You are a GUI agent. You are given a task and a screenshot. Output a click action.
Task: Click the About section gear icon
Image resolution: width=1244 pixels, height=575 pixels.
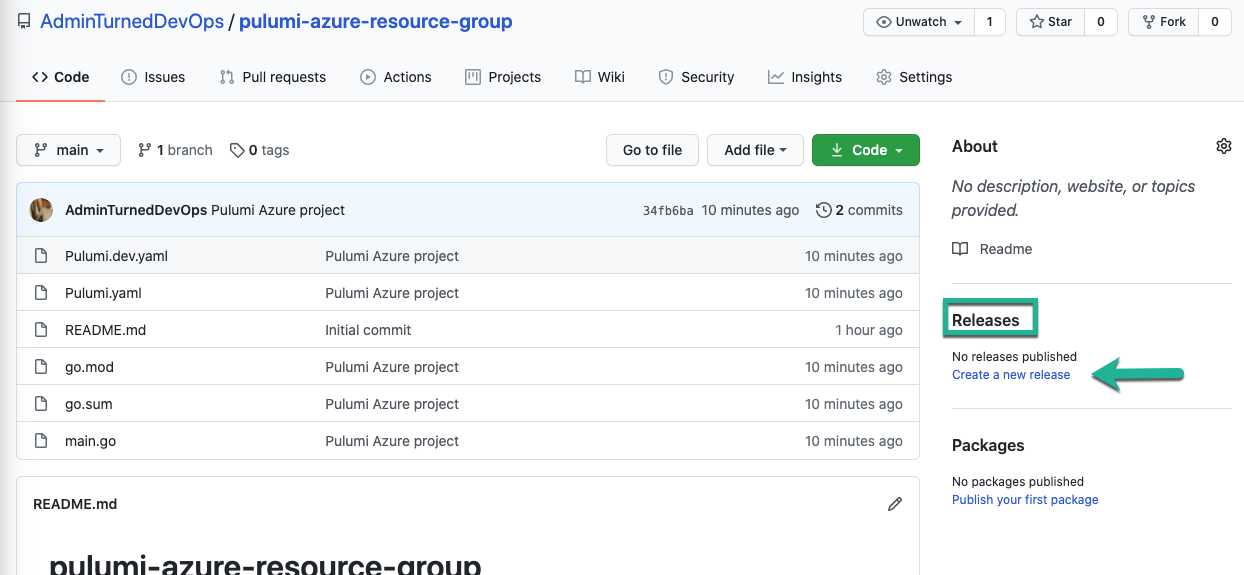pos(1223,146)
